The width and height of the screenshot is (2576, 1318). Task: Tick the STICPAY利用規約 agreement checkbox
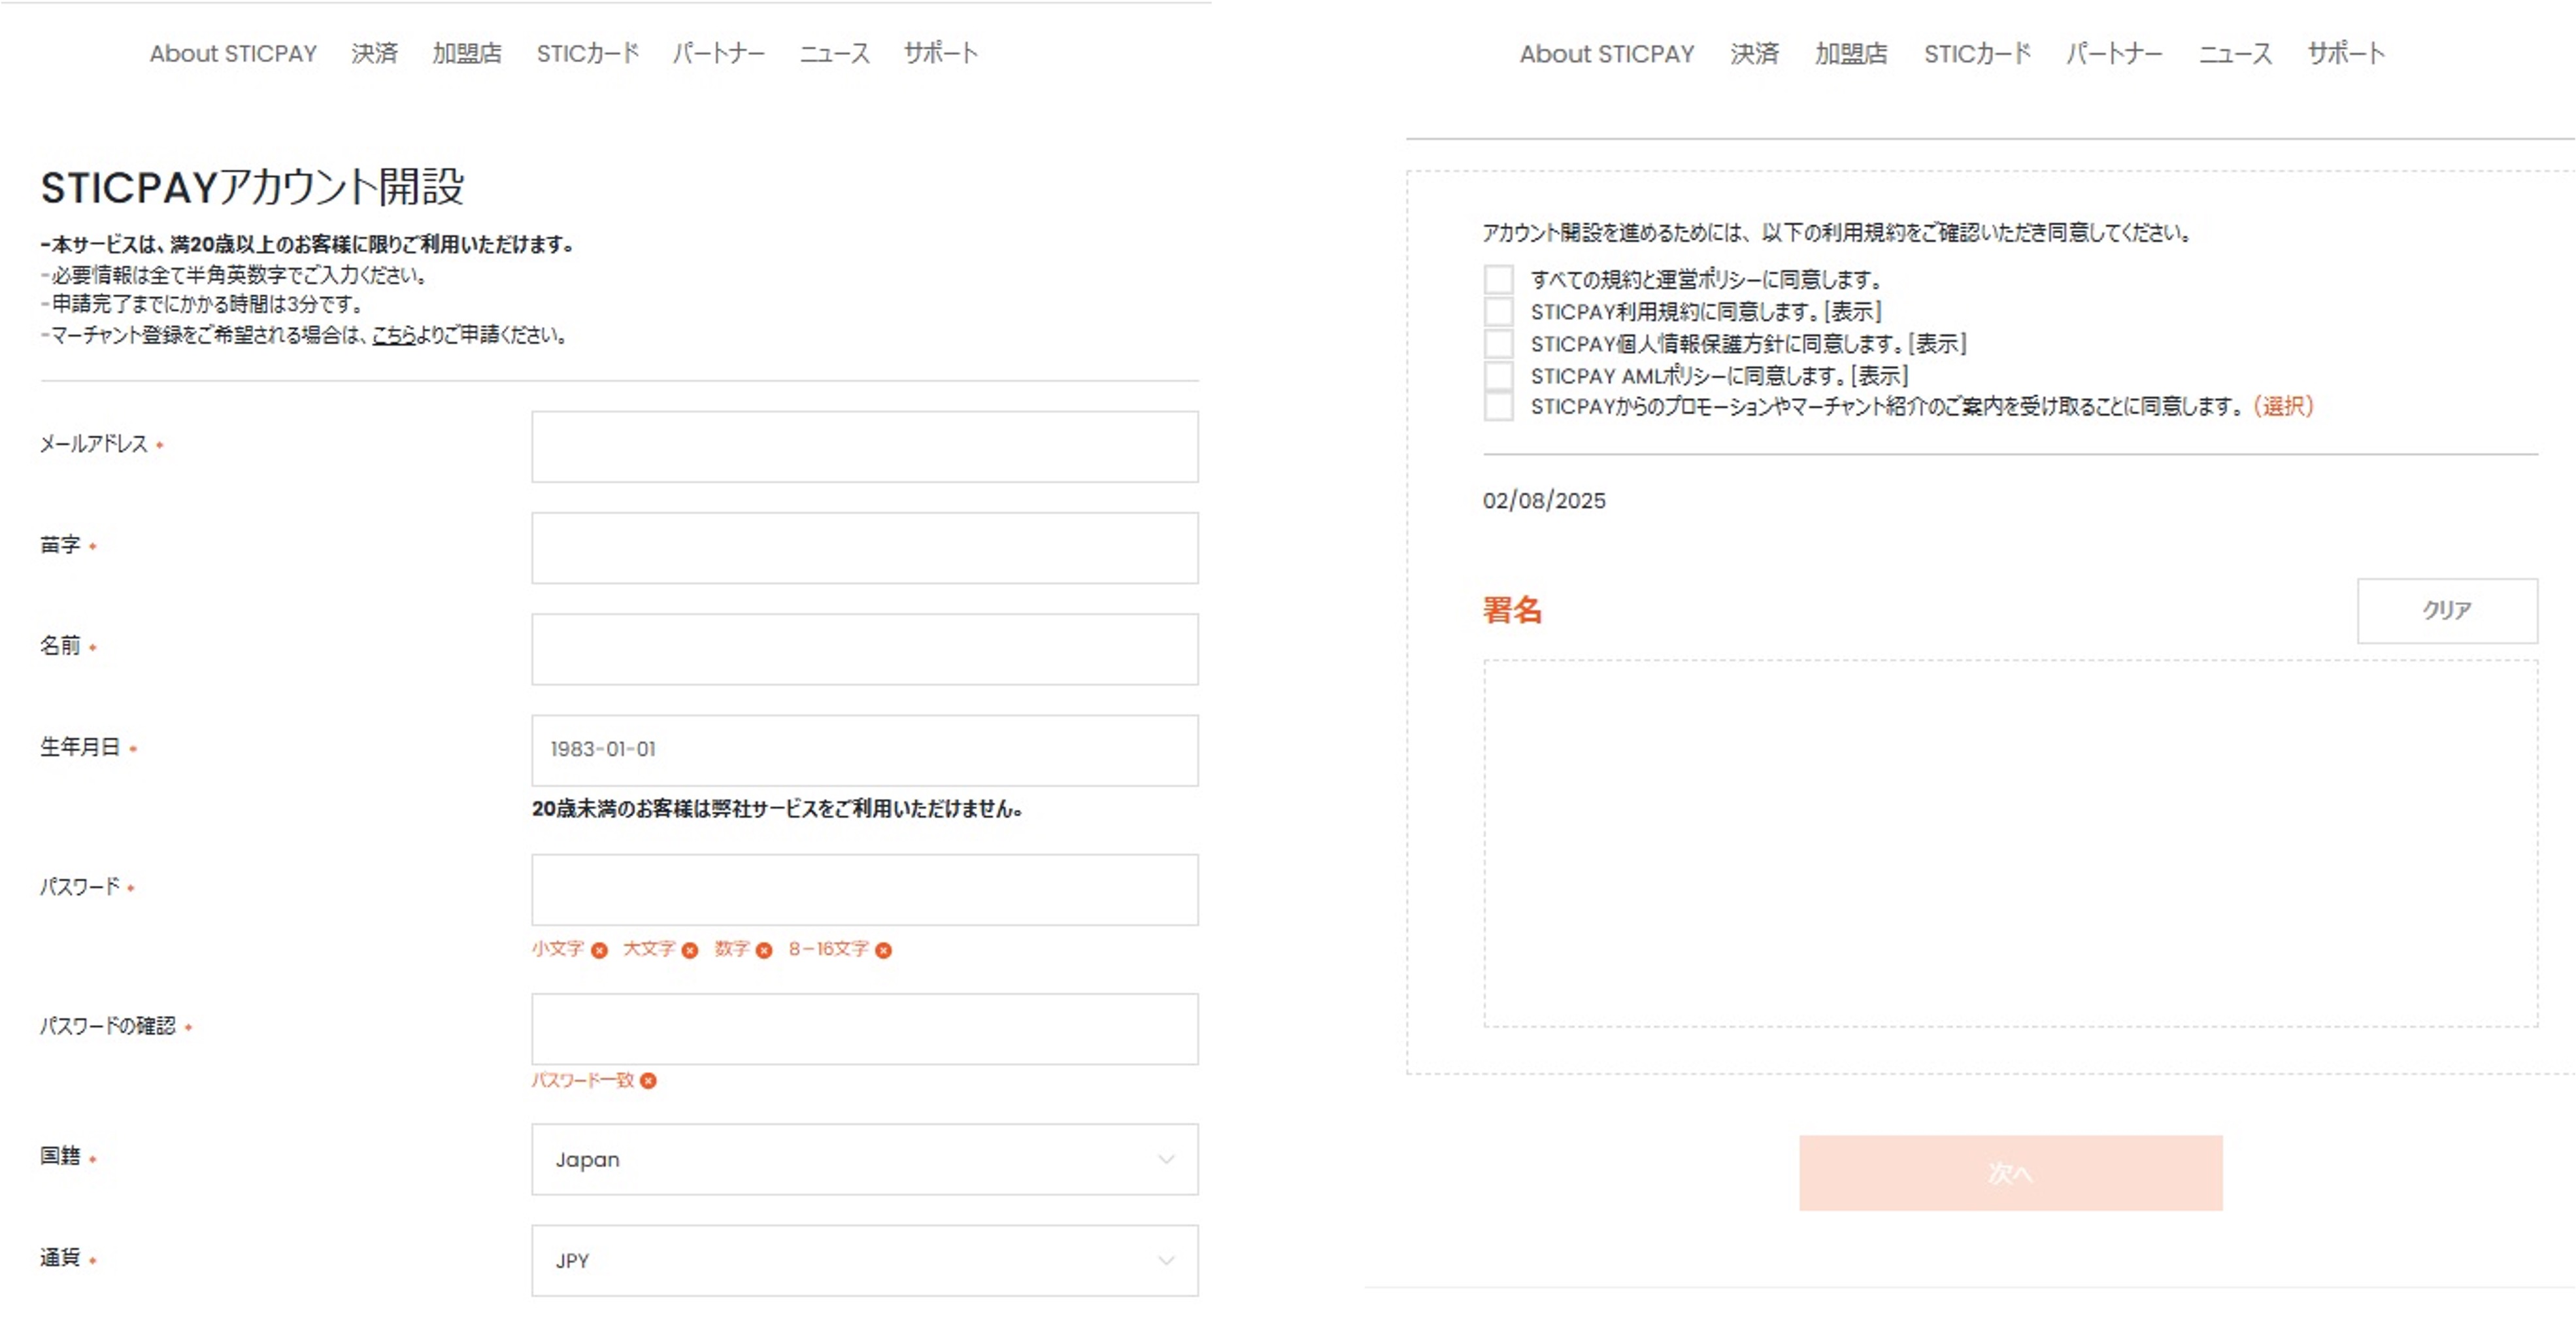[1498, 312]
